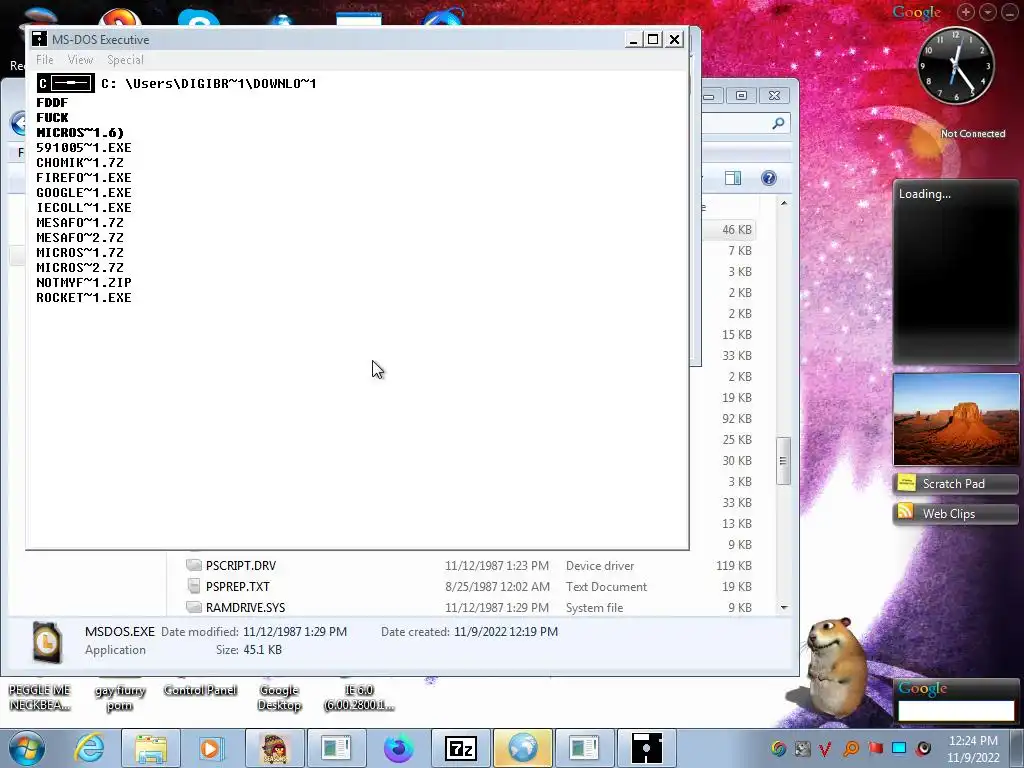The image size is (1024, 768).
Task: Open the PEGGLE ME NECKBEA... desktop shortcut
Action: click(x=39, y=697)
